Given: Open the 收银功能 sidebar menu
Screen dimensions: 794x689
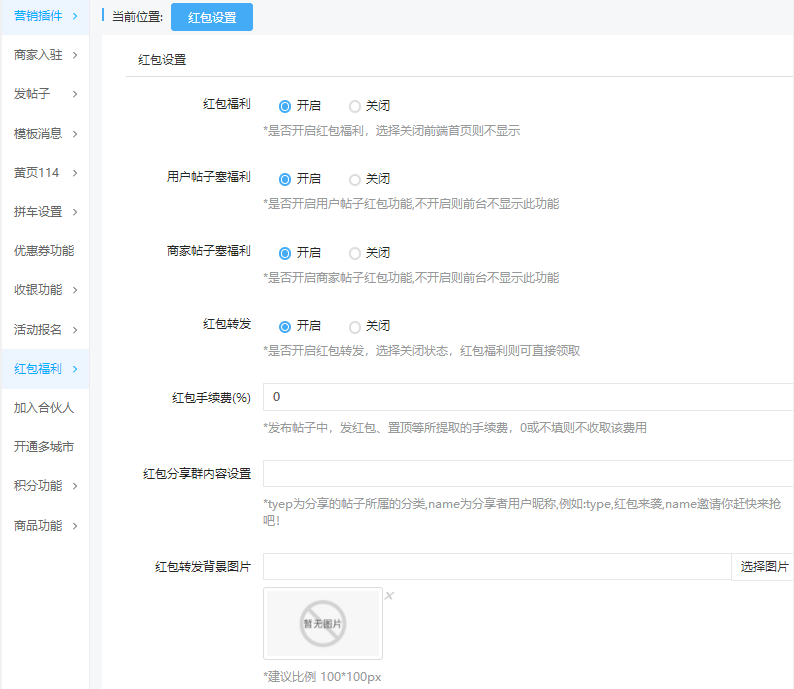Looking at the screenshot, I should (46, 290).
